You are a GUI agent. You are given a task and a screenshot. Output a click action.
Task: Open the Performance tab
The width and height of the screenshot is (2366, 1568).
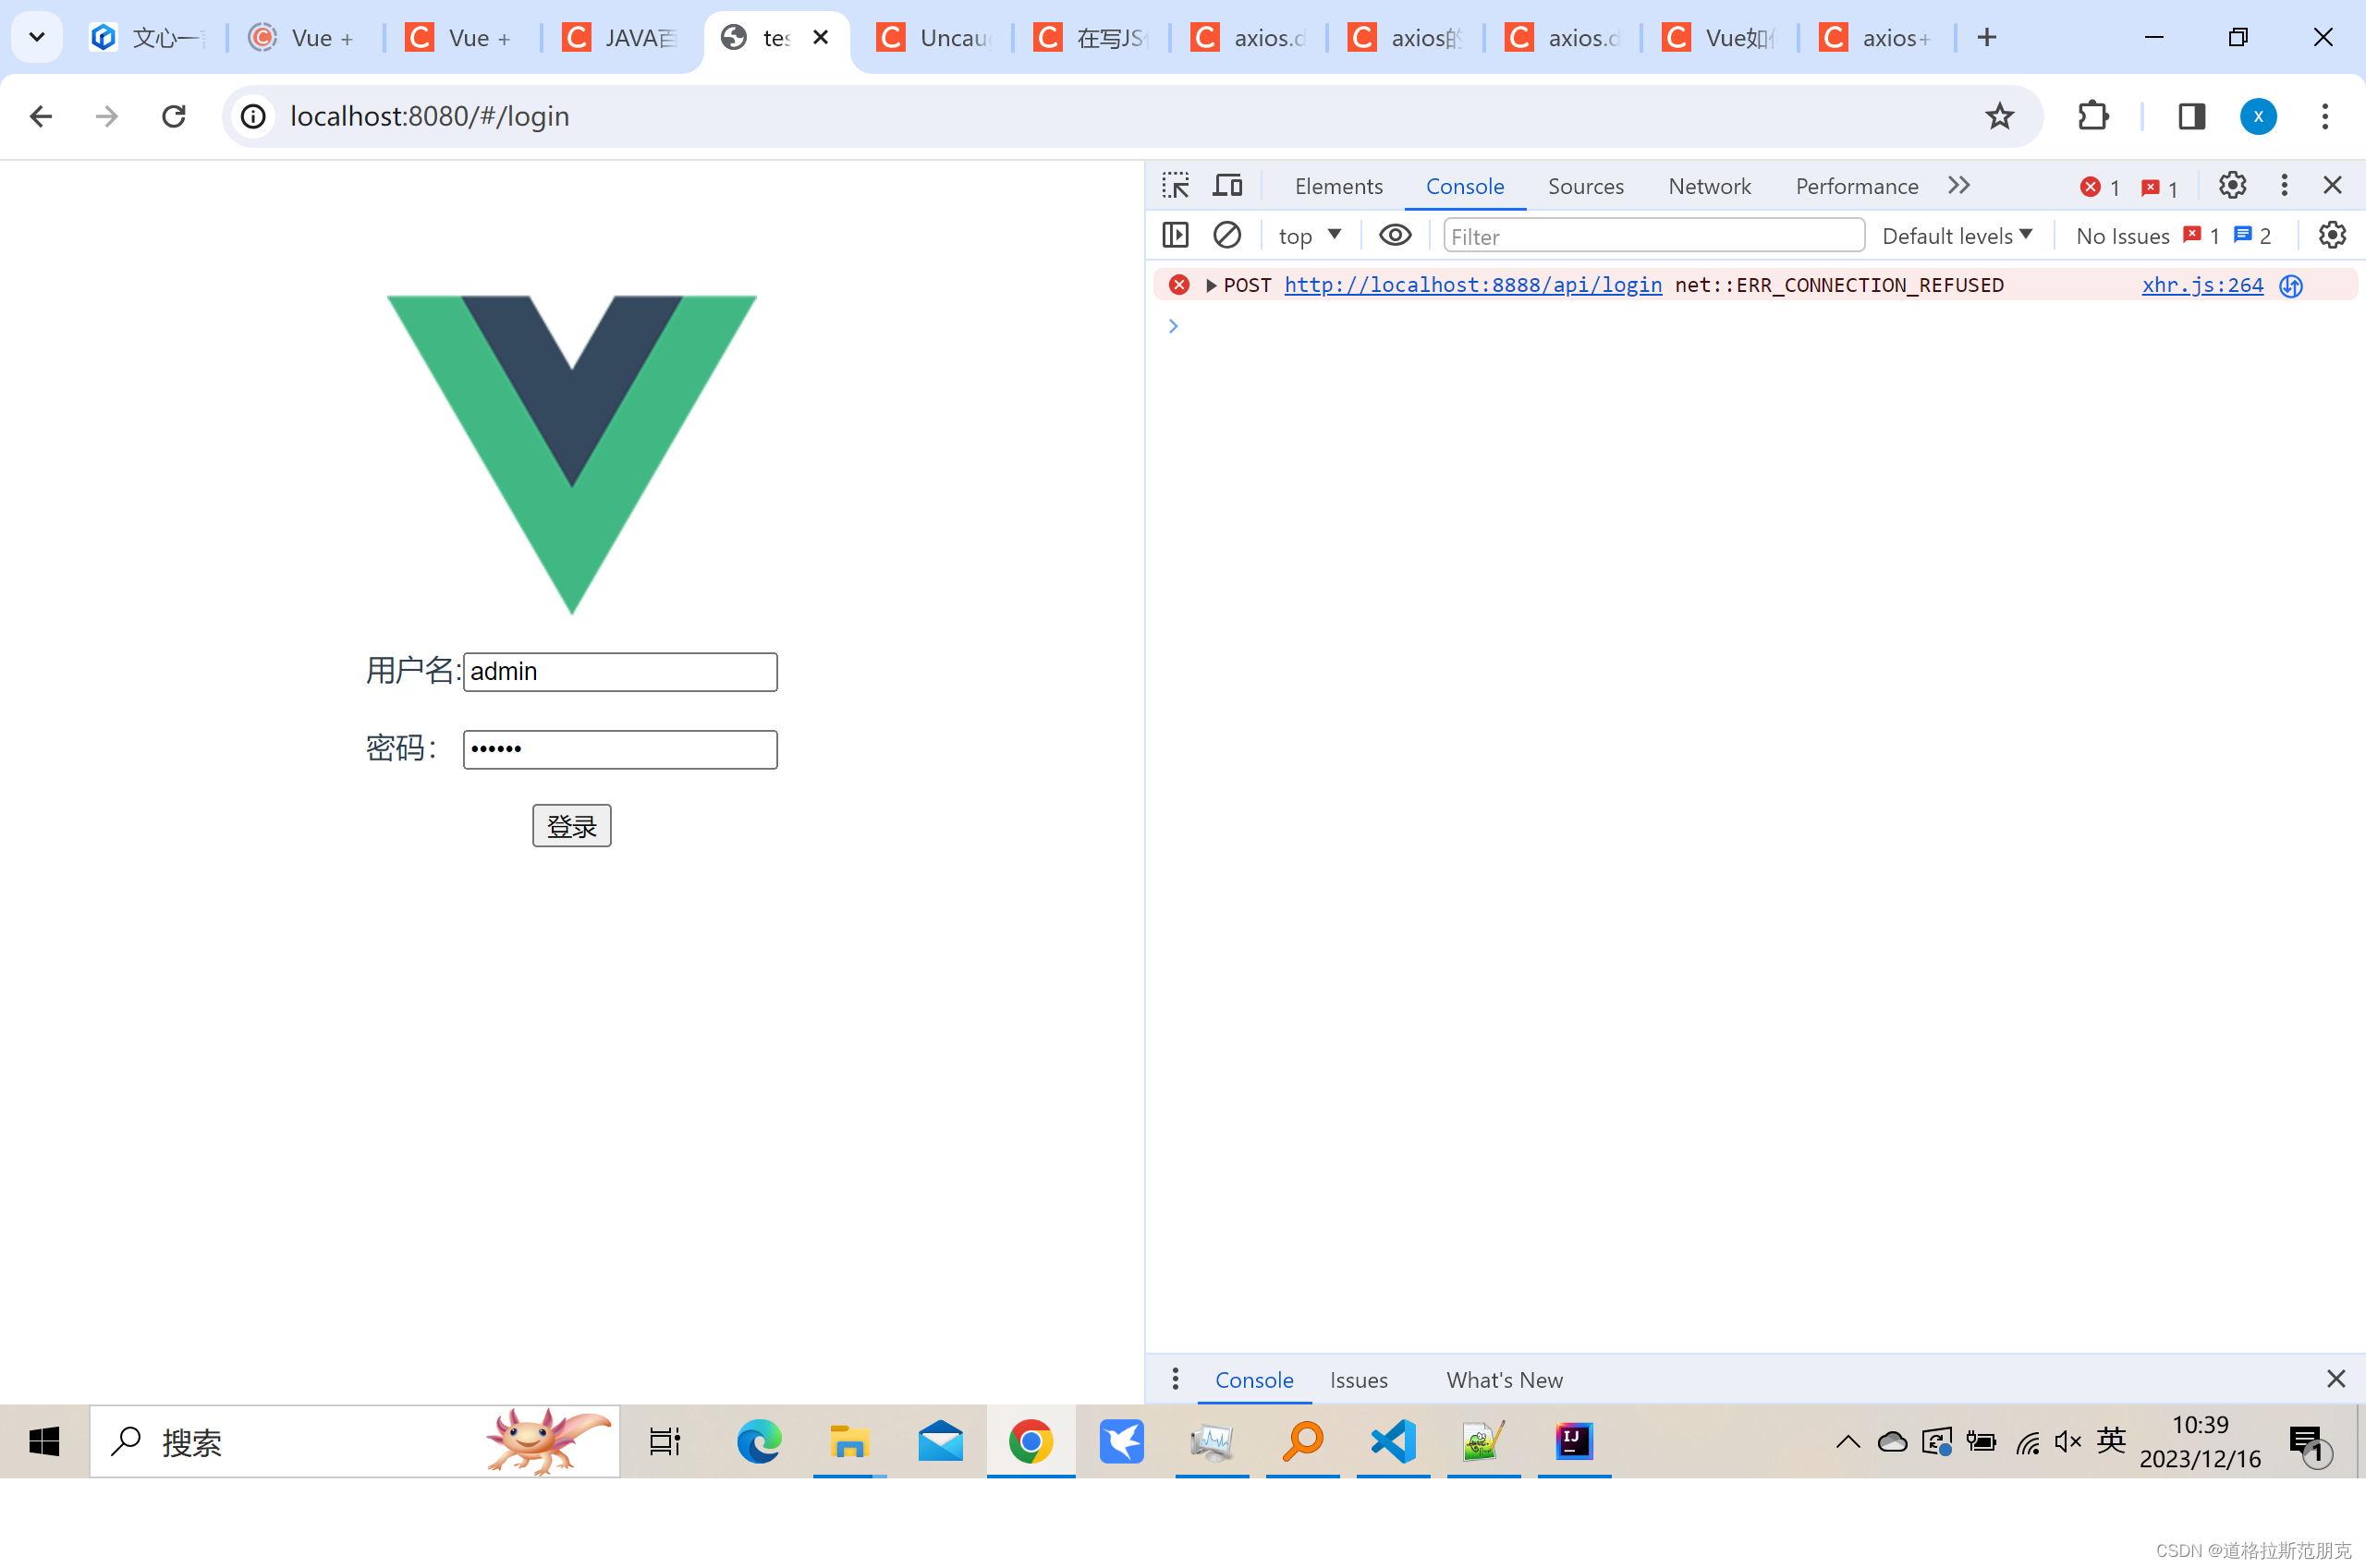[1856, 186]
